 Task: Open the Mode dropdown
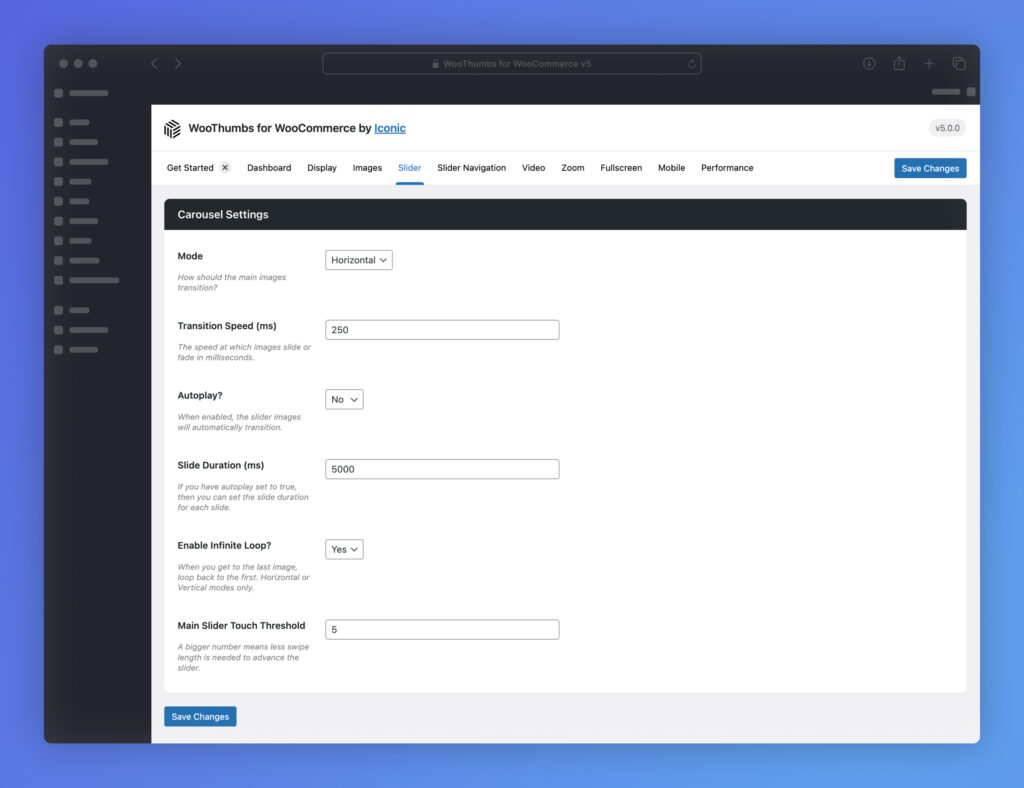(x=358, y=259)
